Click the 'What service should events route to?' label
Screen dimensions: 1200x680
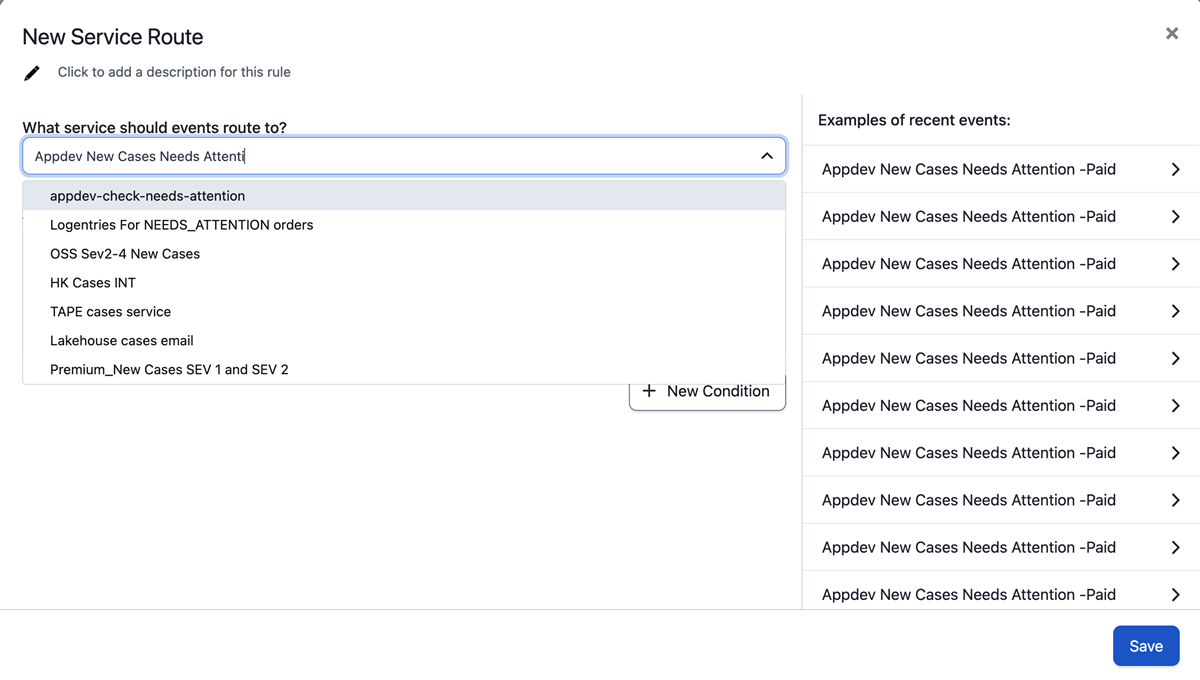coord(155,128)
